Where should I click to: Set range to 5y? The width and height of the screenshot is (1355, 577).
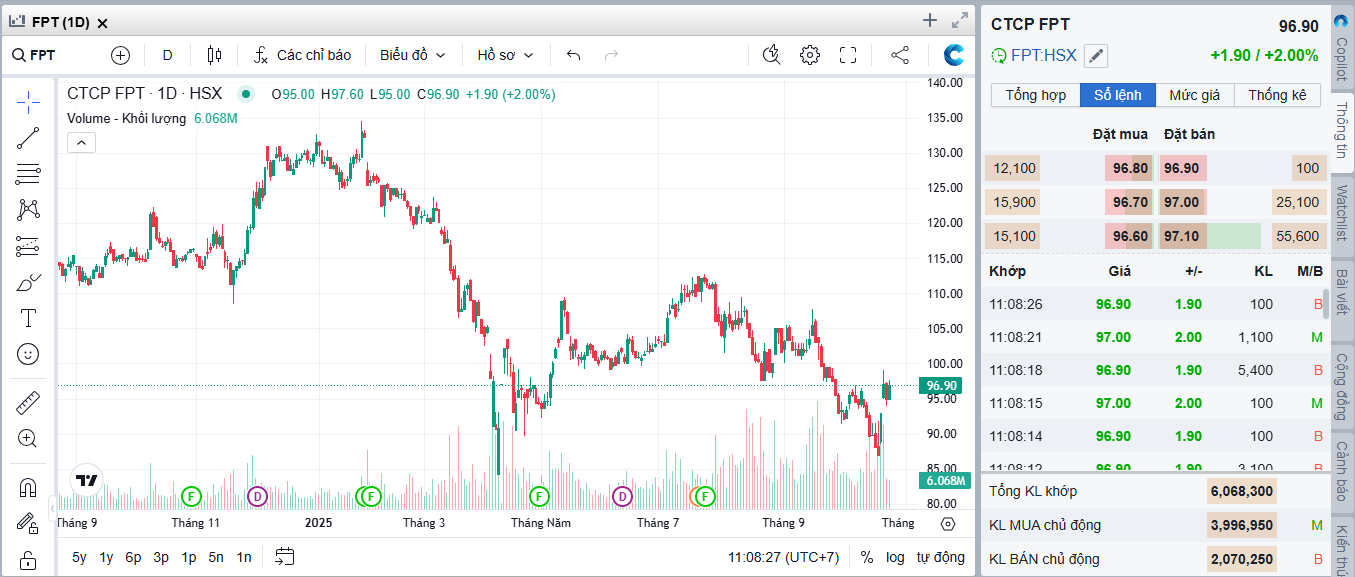pos(79,557)
